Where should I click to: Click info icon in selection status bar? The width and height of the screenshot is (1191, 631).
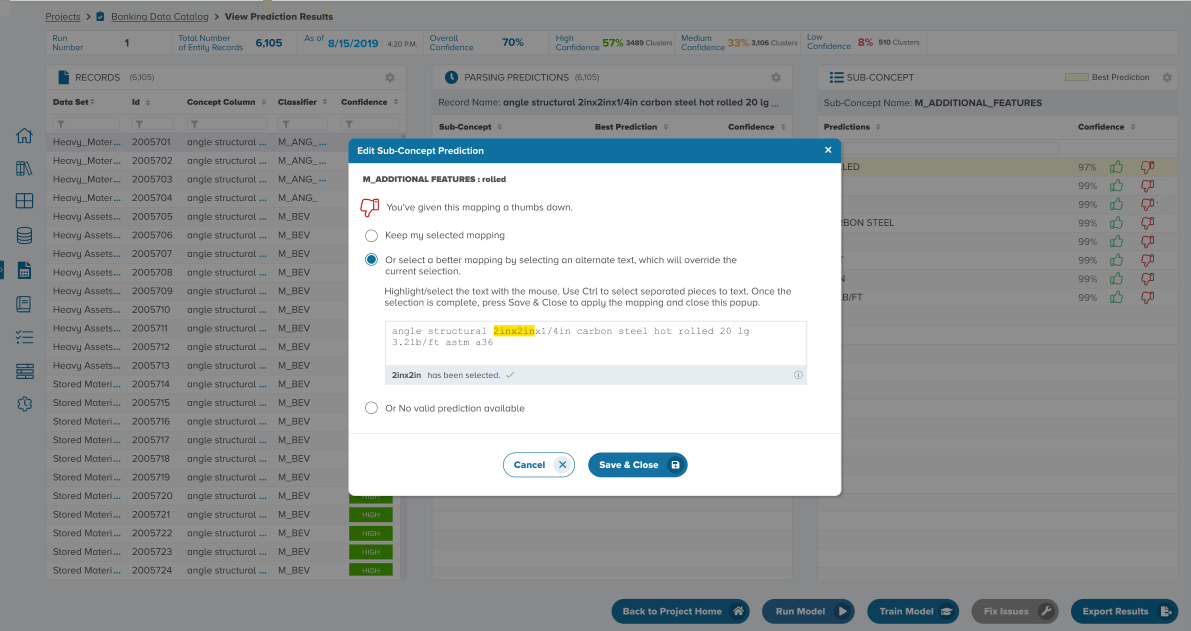(798, 375)
